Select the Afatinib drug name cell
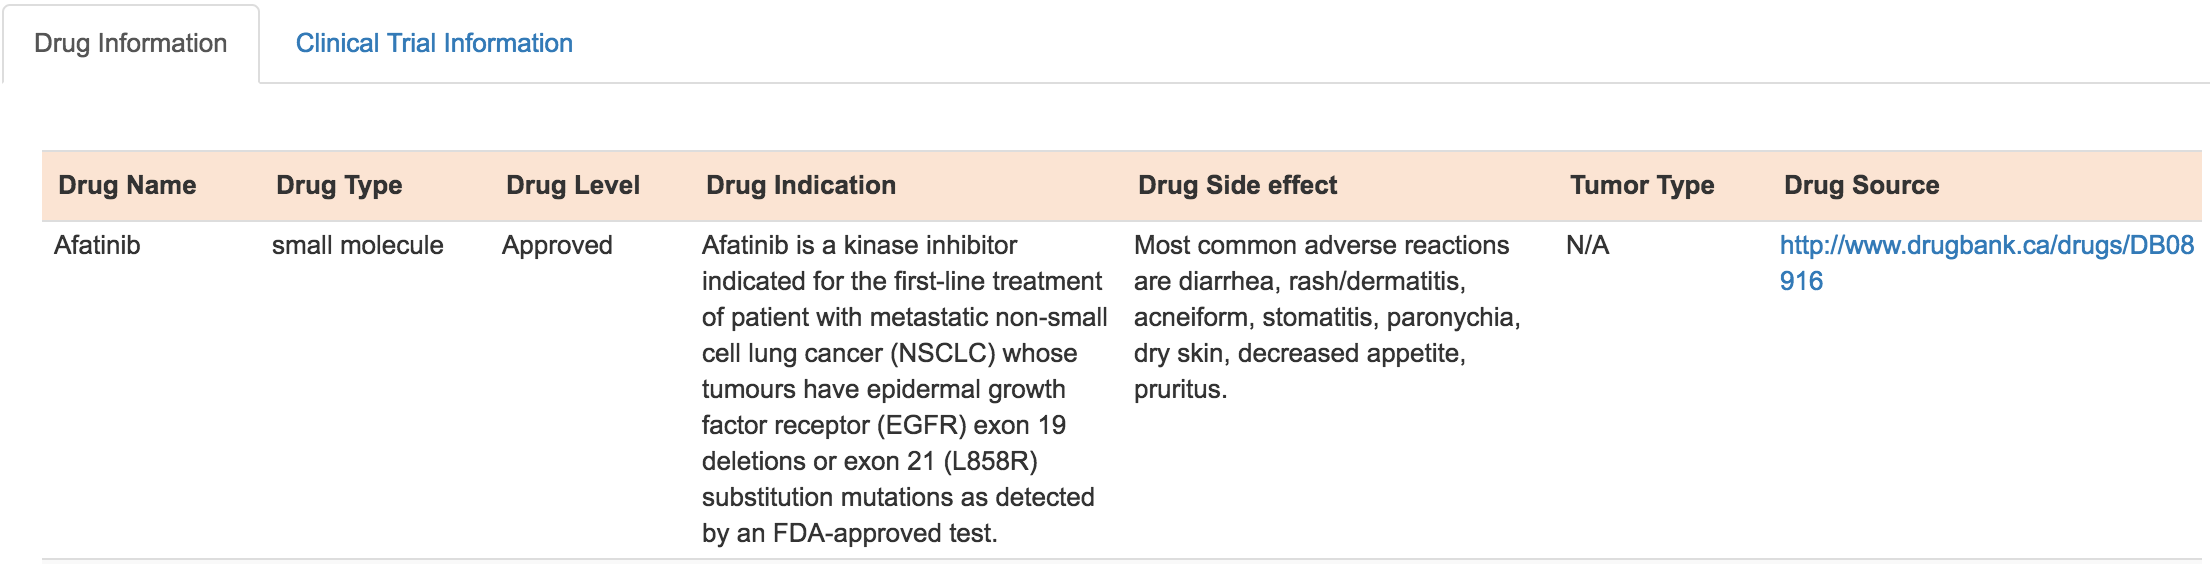 tap(97, 246)
